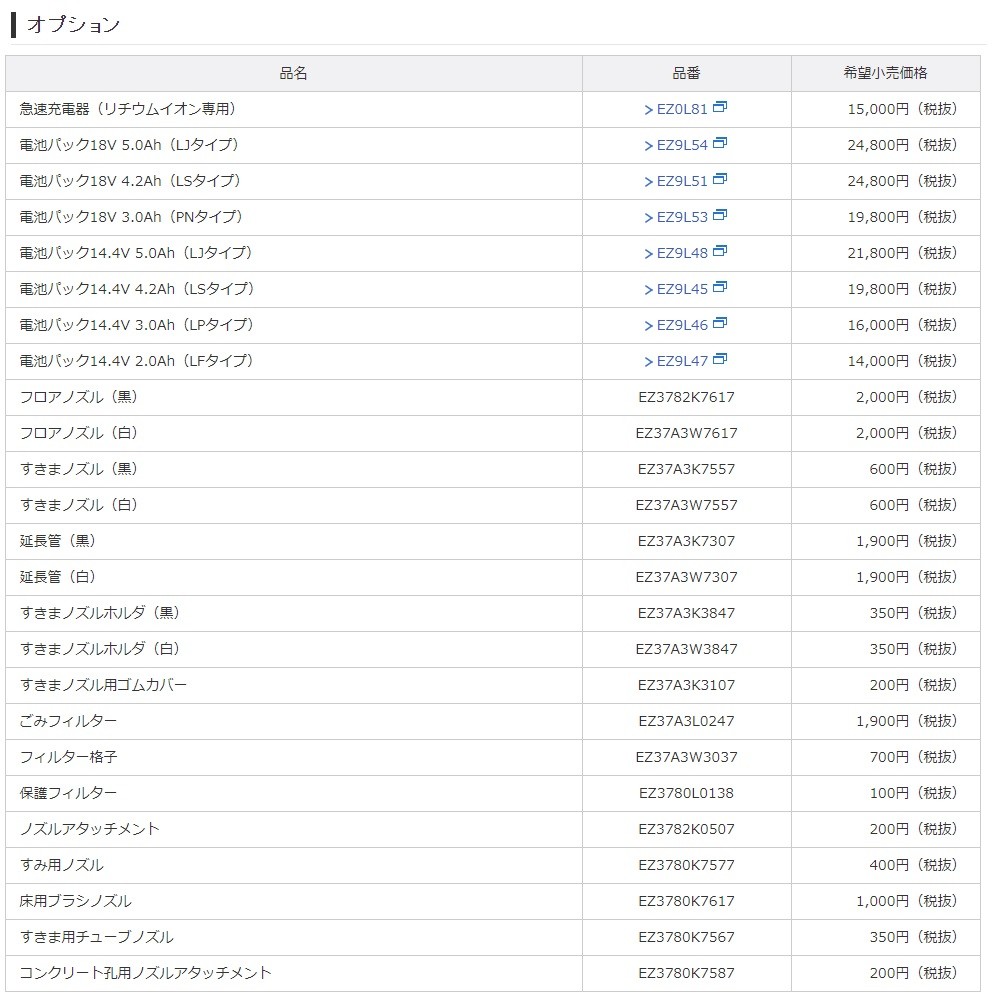Image resolution: width=1000 pixels, height=1006 pixels.
Task: Select 電池パック14.4V 4.2Ah（LSタイプ）row name
Action: (x=137, y=289)
